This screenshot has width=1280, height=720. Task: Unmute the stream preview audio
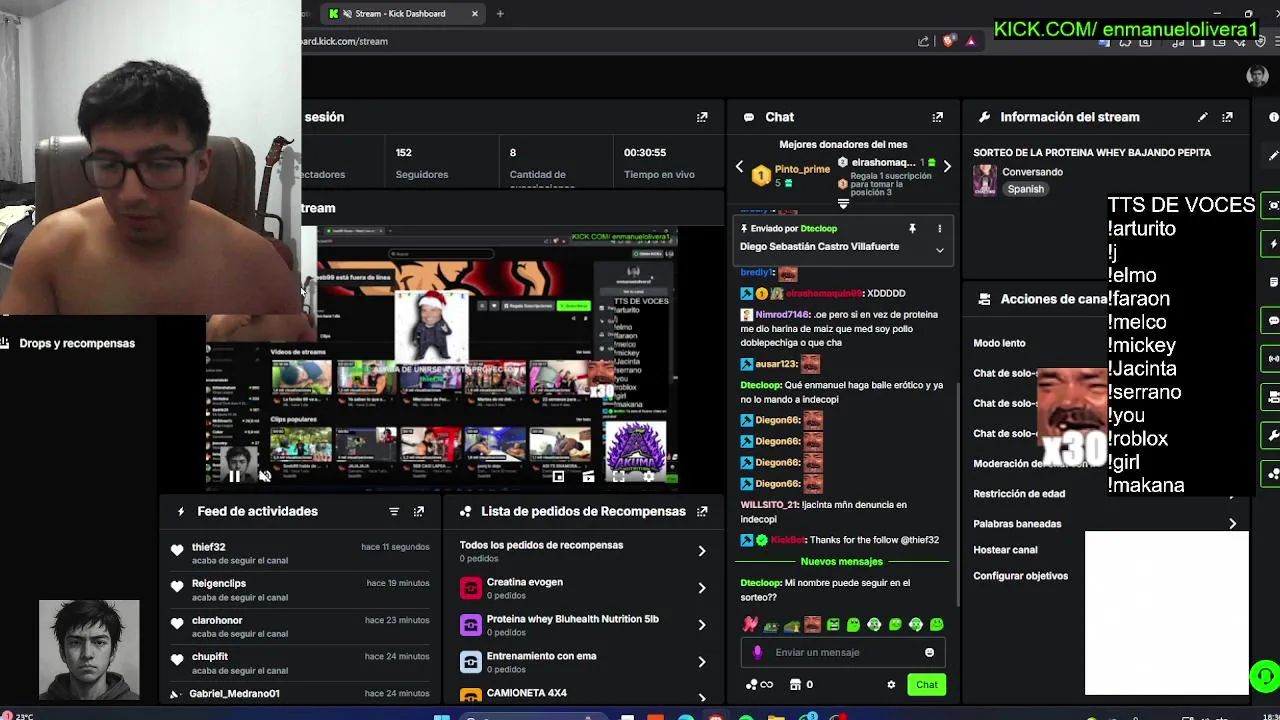(264, 476)
